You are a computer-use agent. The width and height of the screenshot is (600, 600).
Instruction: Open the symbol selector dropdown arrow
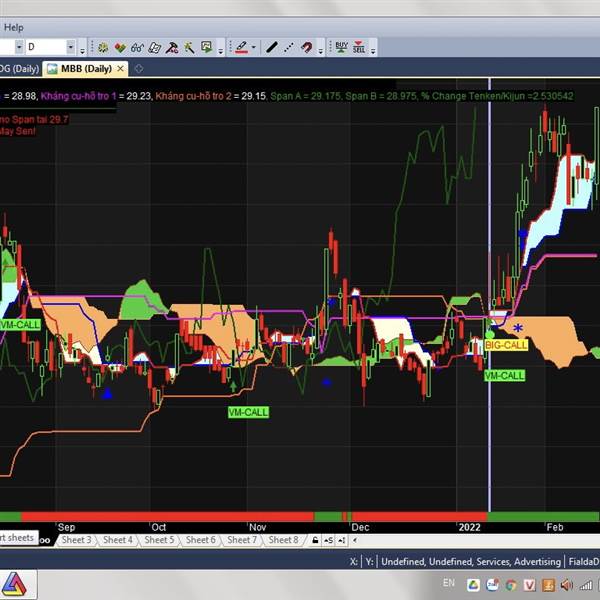[18, 47]
